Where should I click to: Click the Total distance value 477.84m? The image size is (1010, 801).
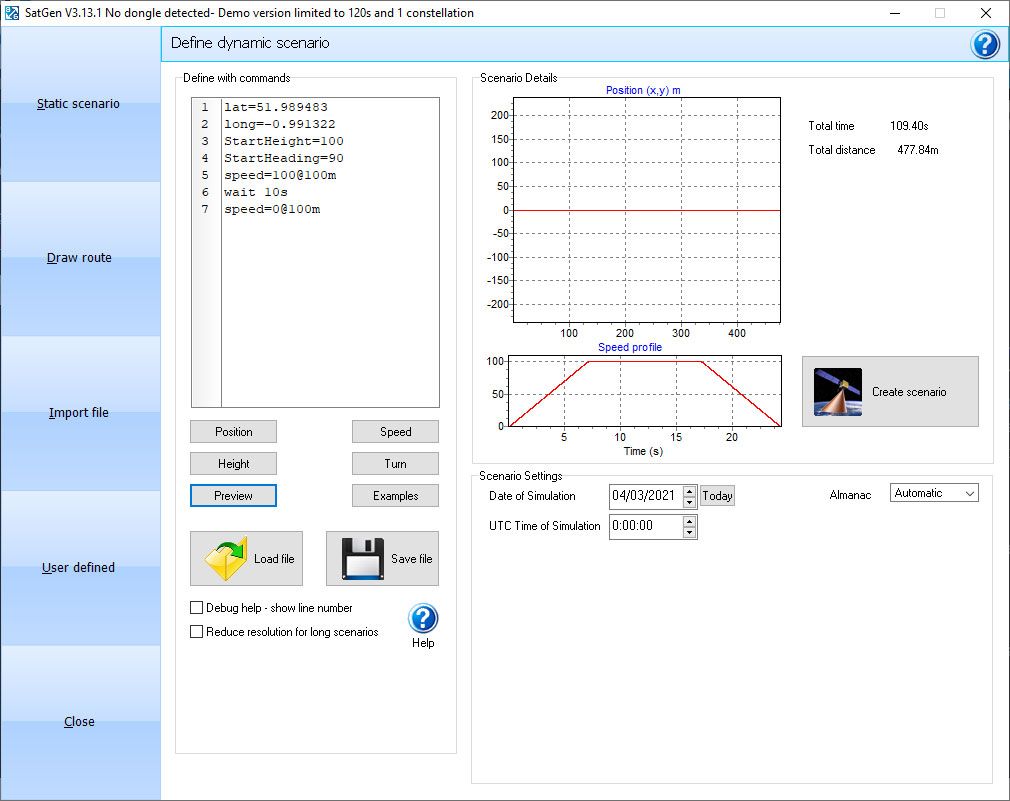click(917, 150)
